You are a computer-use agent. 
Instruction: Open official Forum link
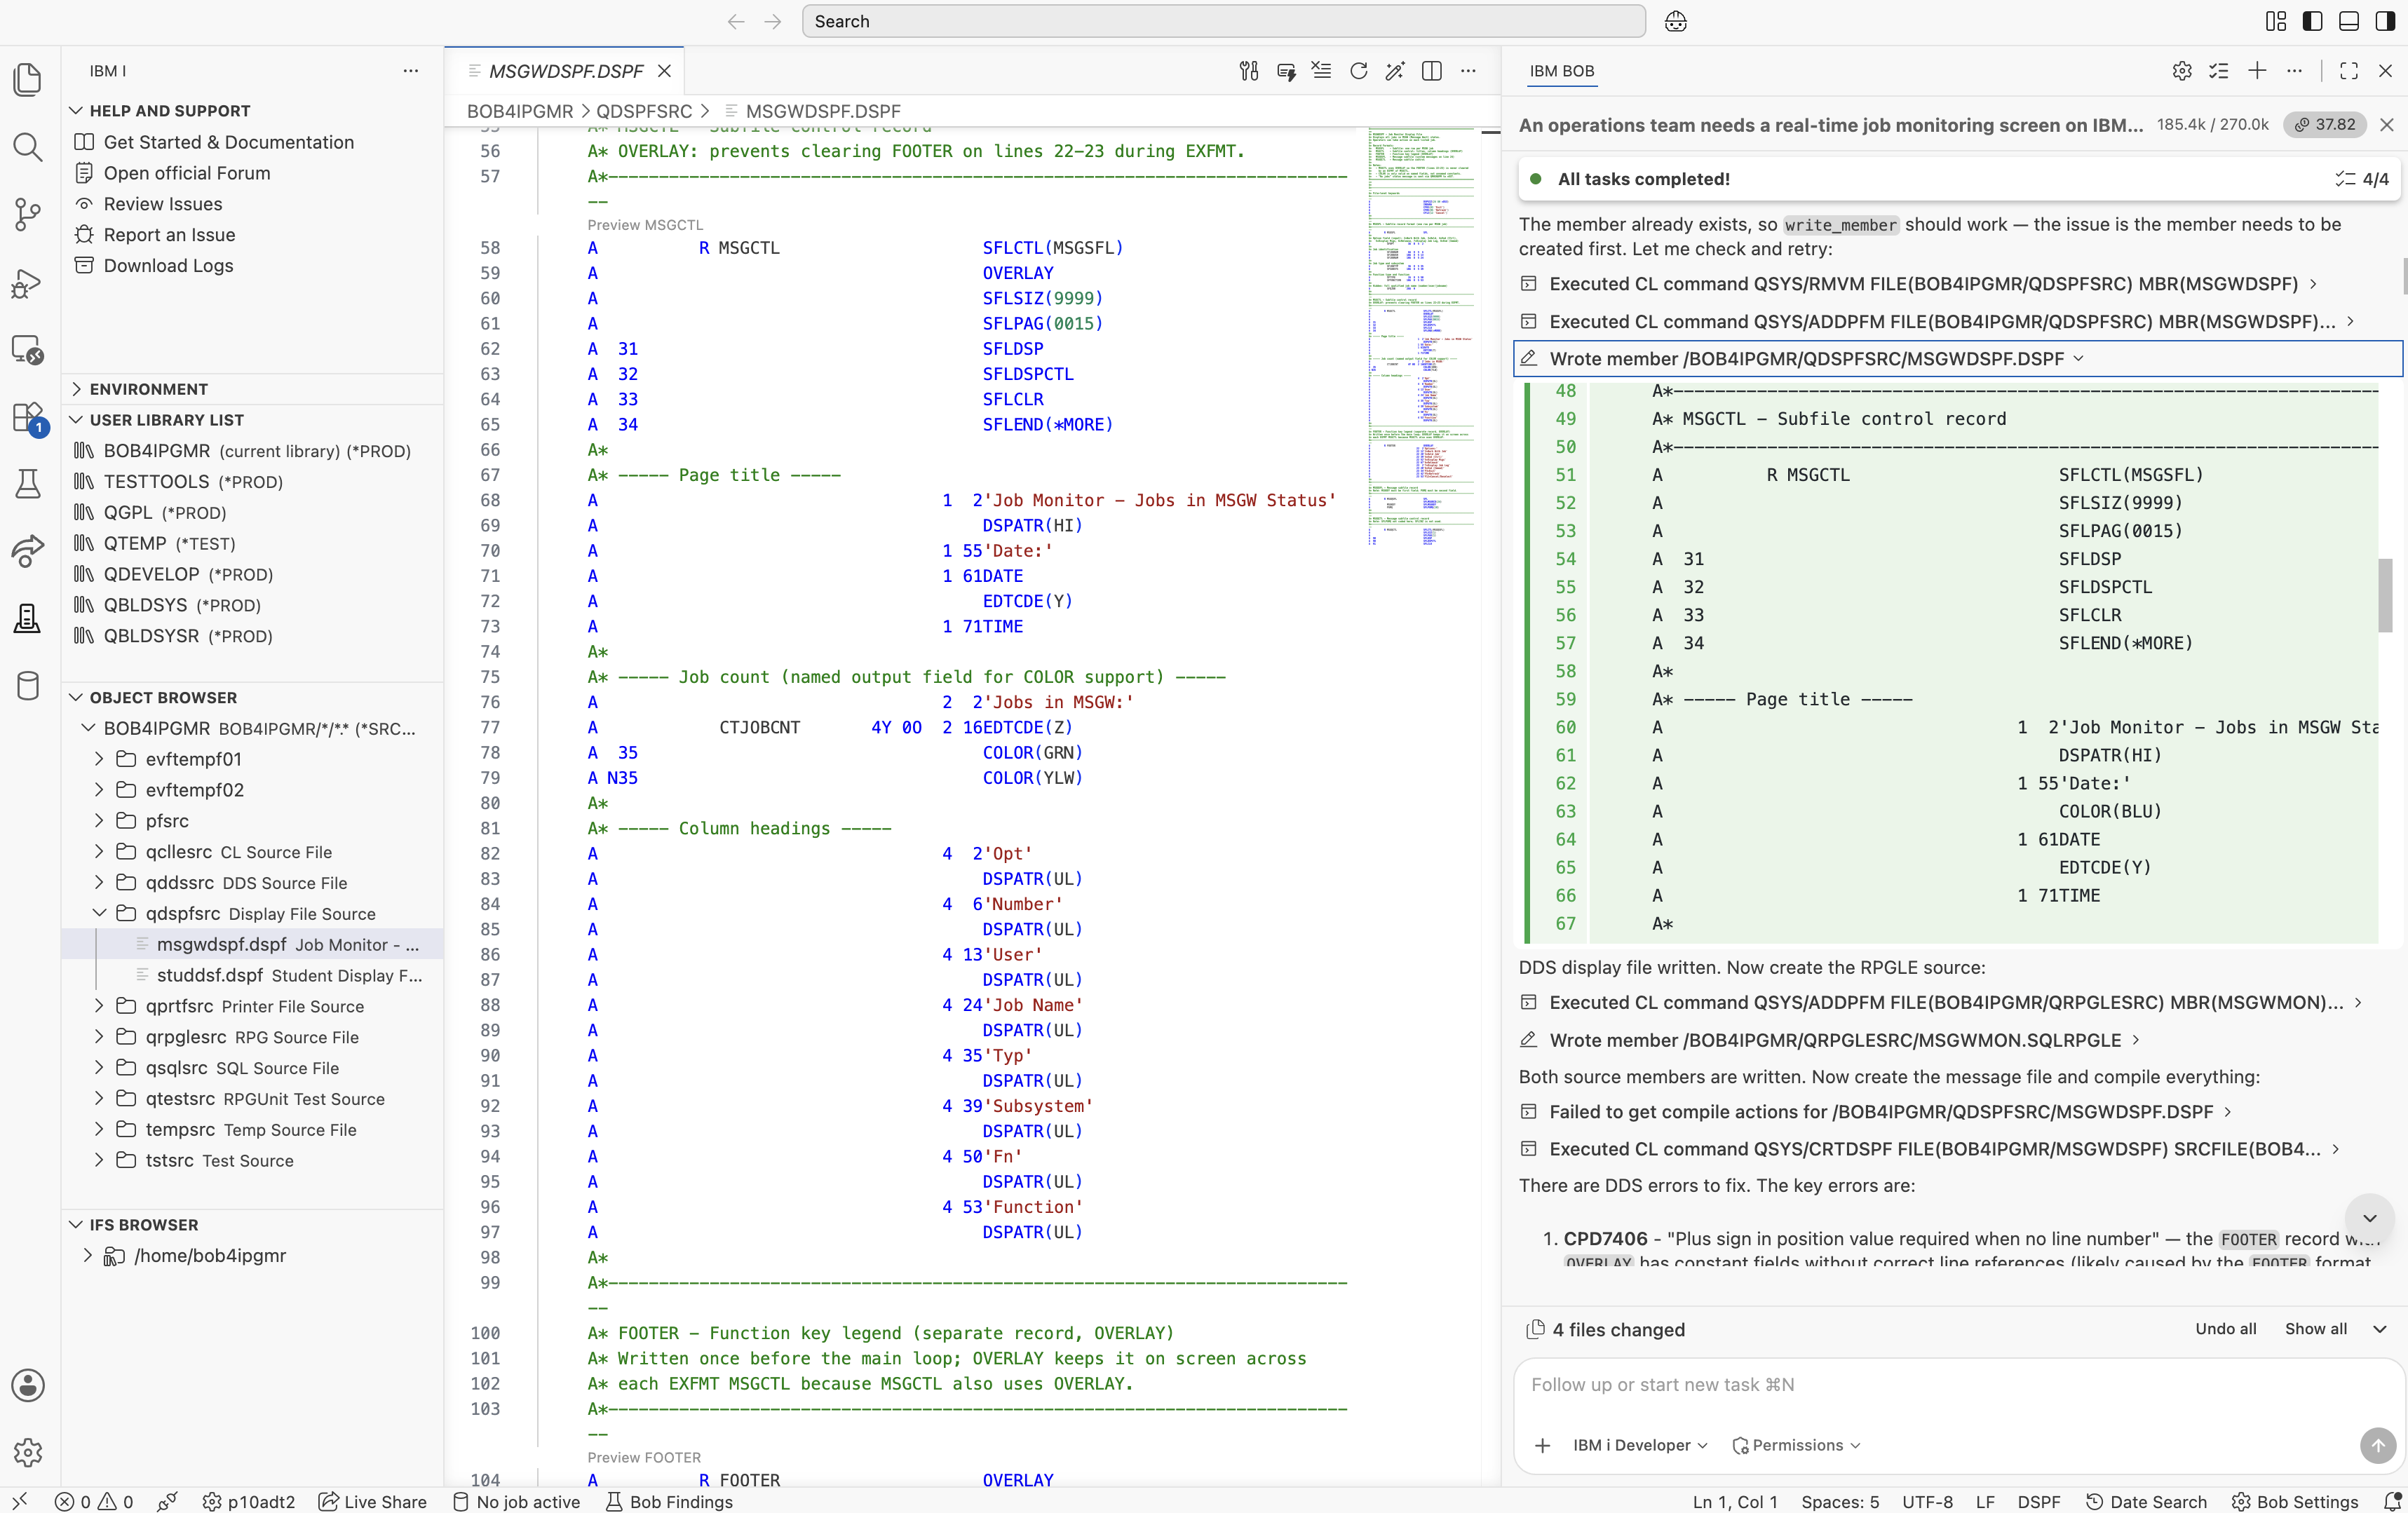click(186, 173)
